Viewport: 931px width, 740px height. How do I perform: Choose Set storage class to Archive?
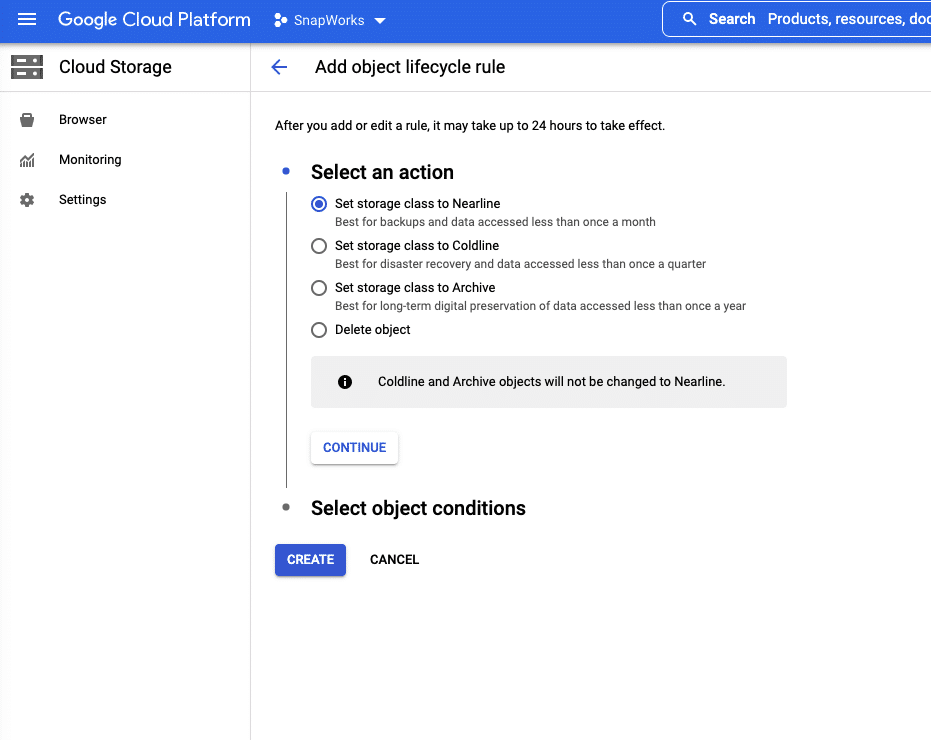coord(319,288)
